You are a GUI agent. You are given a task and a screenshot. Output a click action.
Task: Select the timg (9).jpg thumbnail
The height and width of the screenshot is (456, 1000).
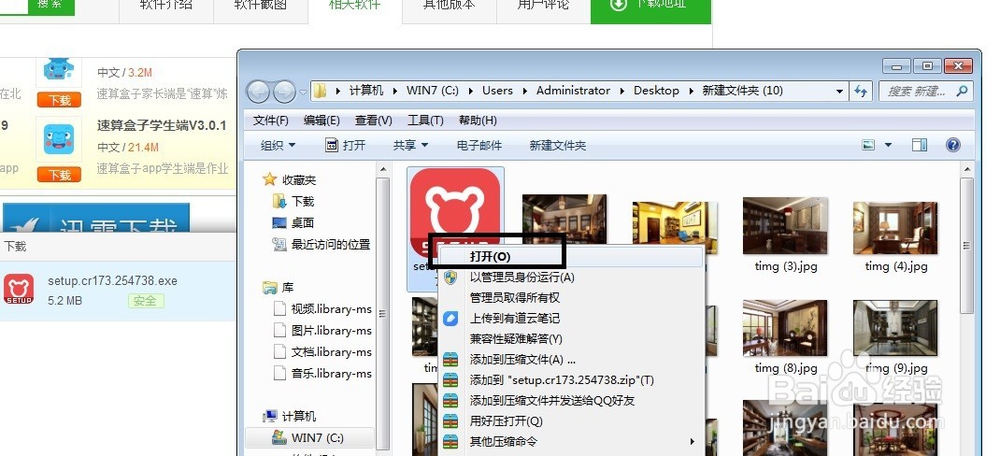tap(895, 328)
